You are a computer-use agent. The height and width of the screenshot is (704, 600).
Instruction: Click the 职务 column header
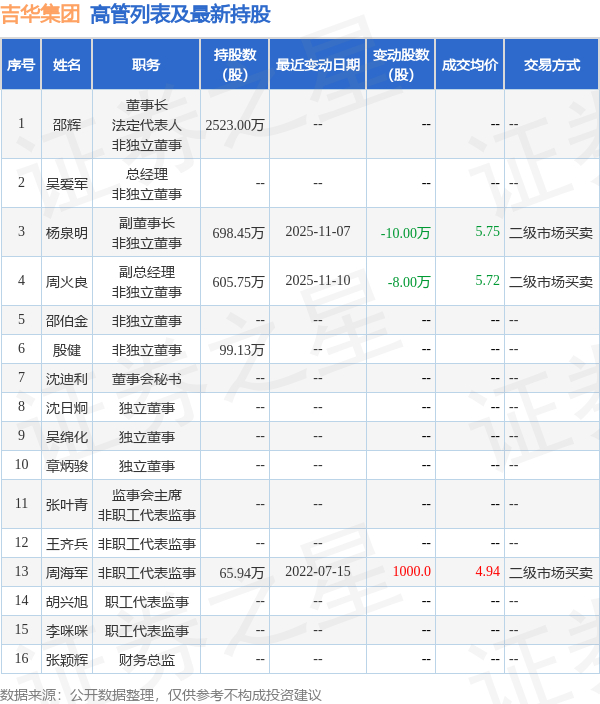pos(146,65)
